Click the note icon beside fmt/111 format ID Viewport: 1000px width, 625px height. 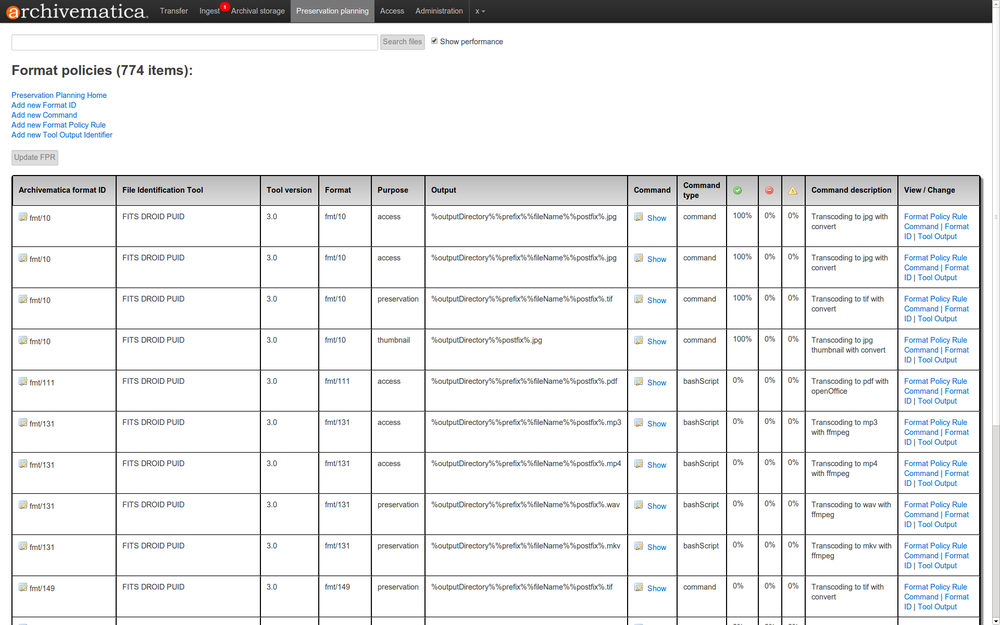[23, 381]
